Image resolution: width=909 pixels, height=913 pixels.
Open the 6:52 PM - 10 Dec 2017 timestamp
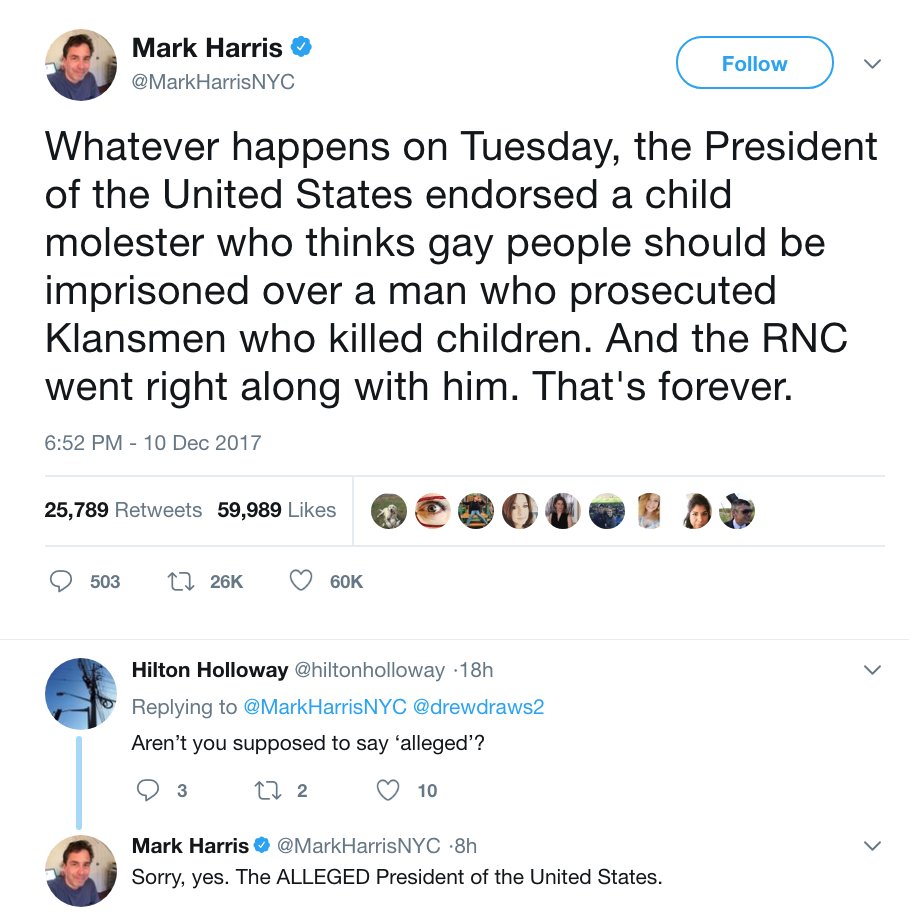point(152,442)
